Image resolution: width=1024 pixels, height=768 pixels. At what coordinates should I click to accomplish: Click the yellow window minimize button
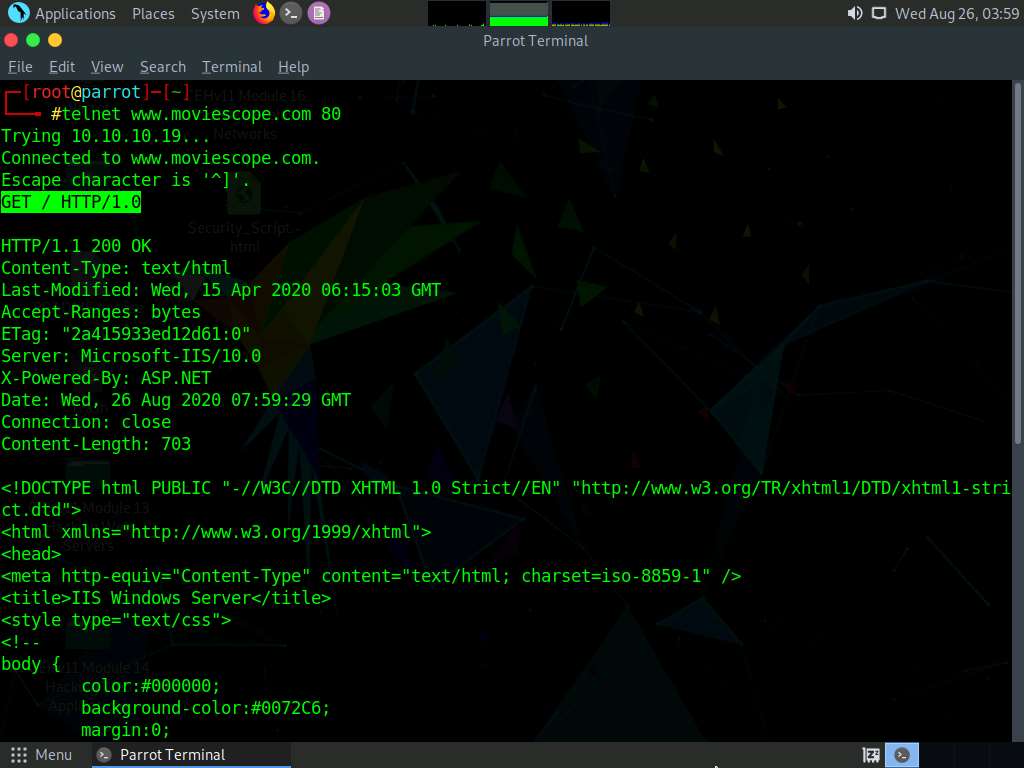55,40
